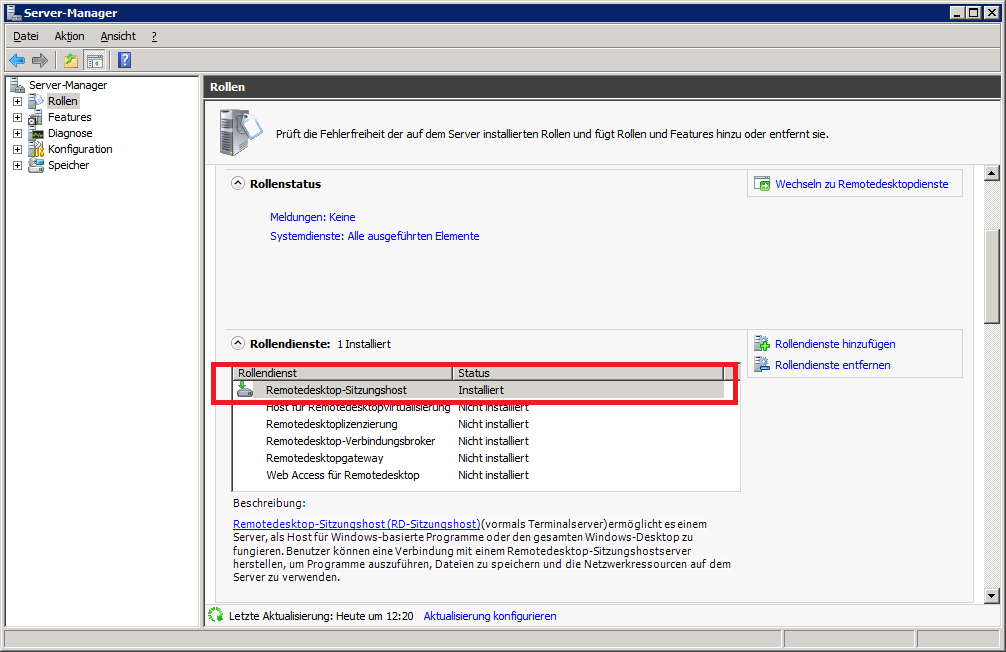Toggle the show/hide console tree icon

click(94, 60)
